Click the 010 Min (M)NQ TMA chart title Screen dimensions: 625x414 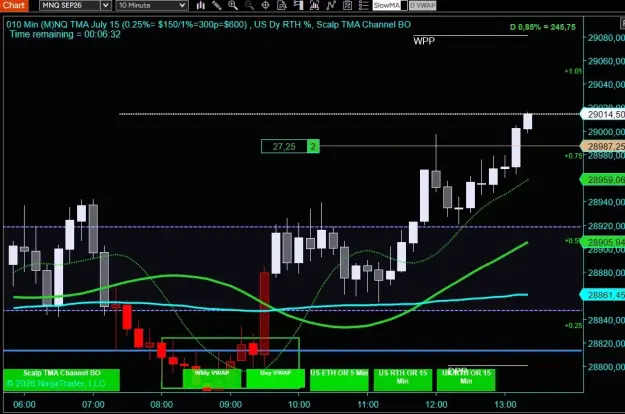point(208,24)
